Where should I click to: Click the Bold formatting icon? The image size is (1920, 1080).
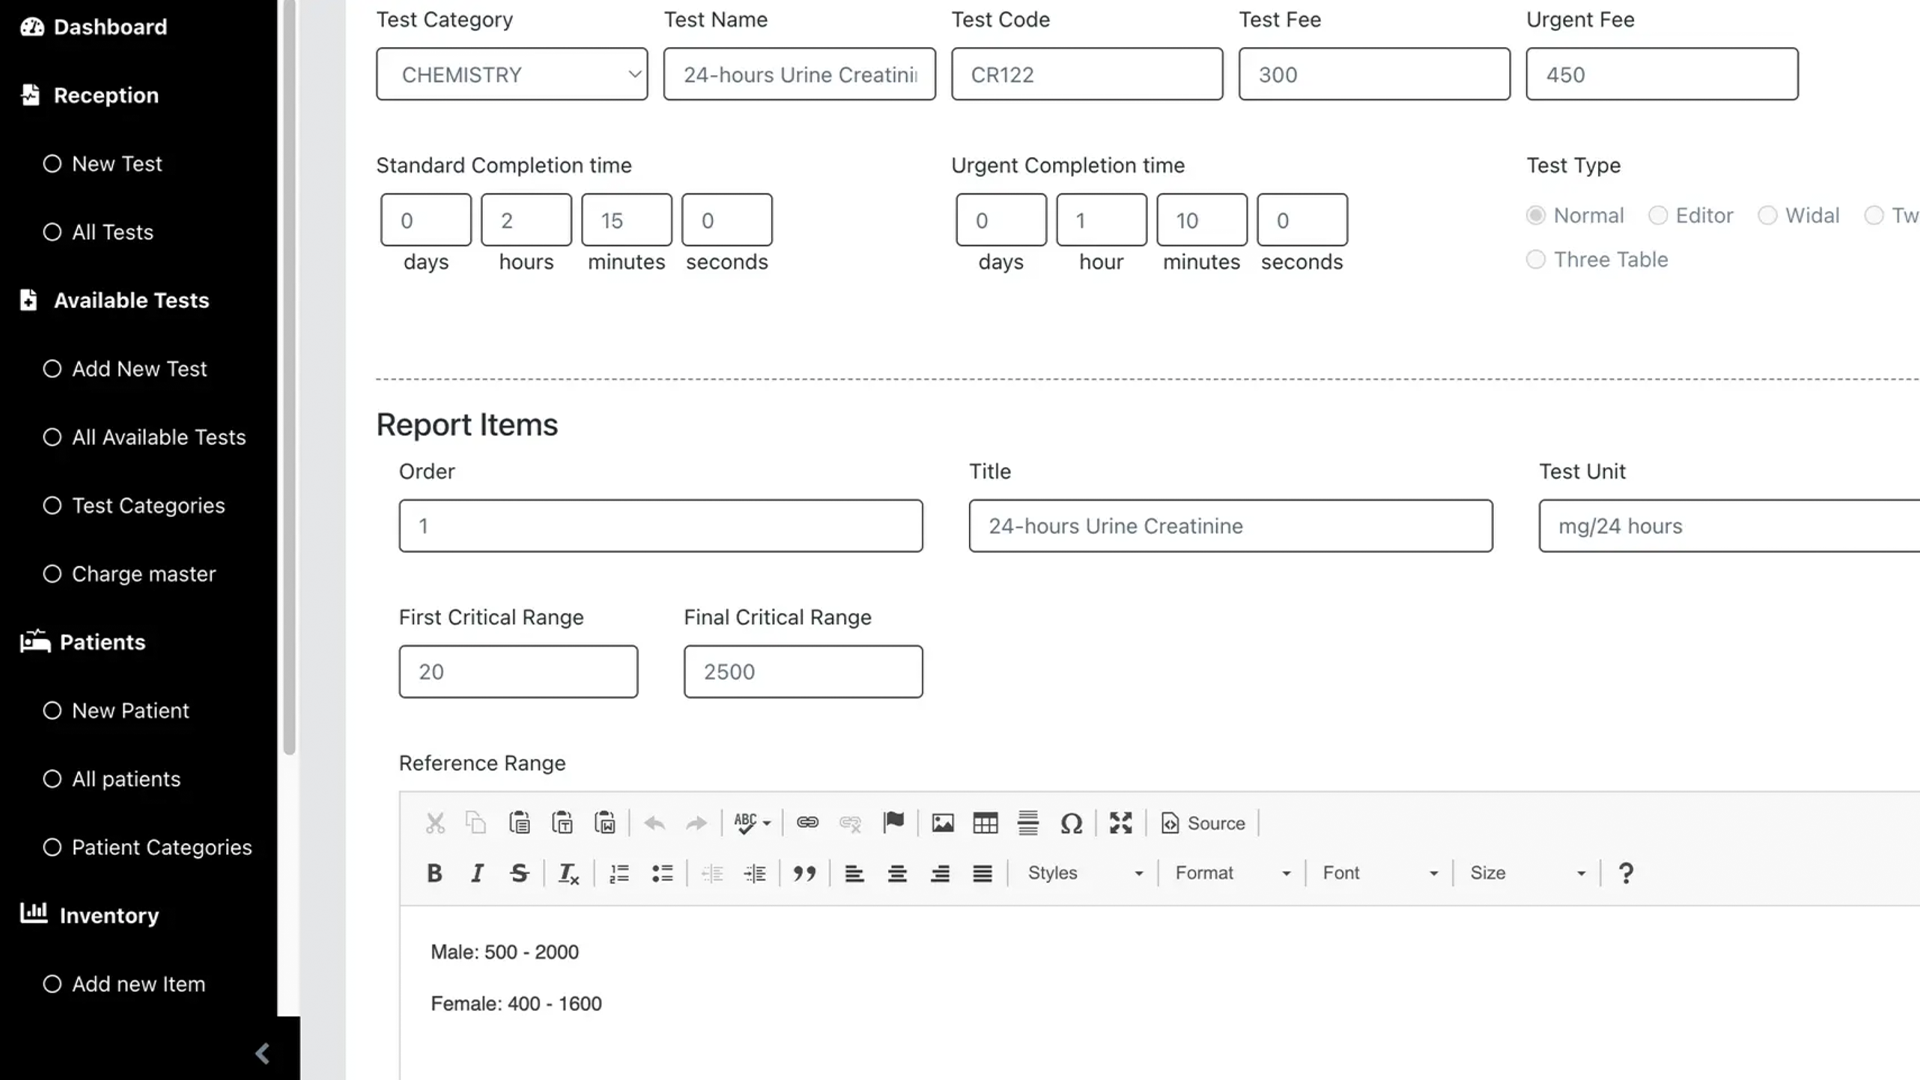click(434, 873)
